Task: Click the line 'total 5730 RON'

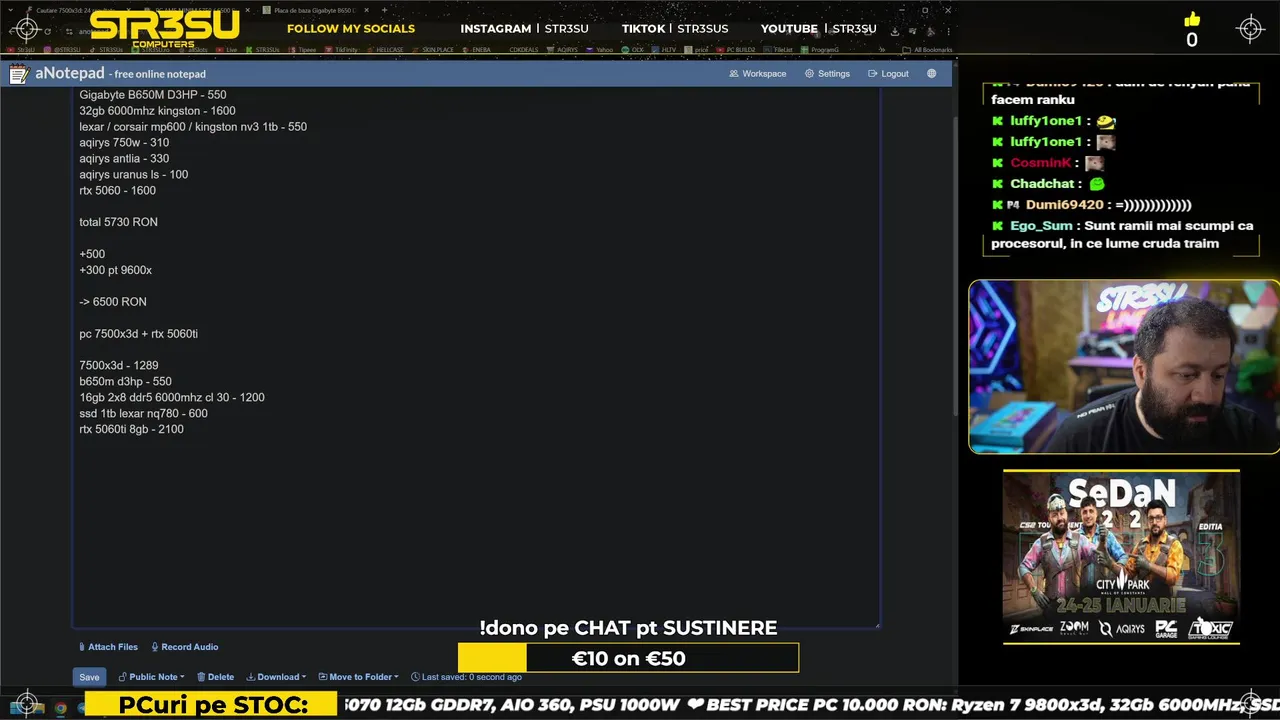Action: pyautogui.click(x=118, y=222)
